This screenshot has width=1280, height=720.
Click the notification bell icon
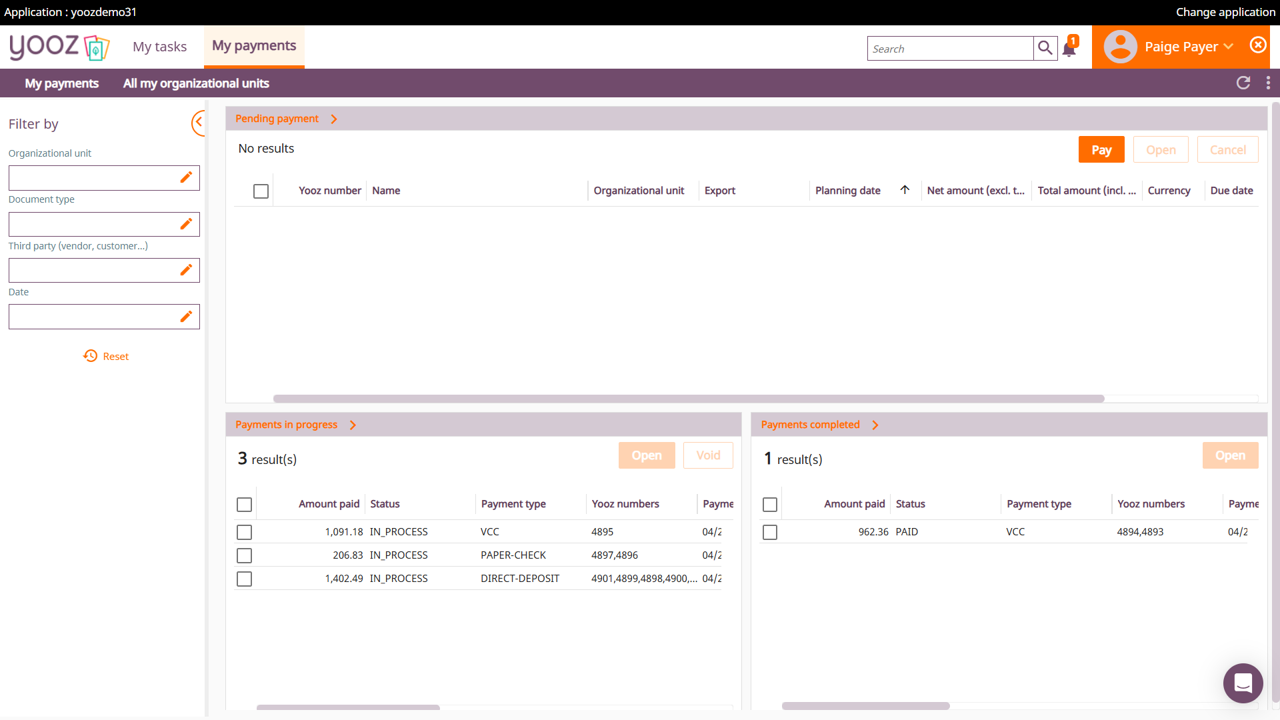(x=1069, y=49)
